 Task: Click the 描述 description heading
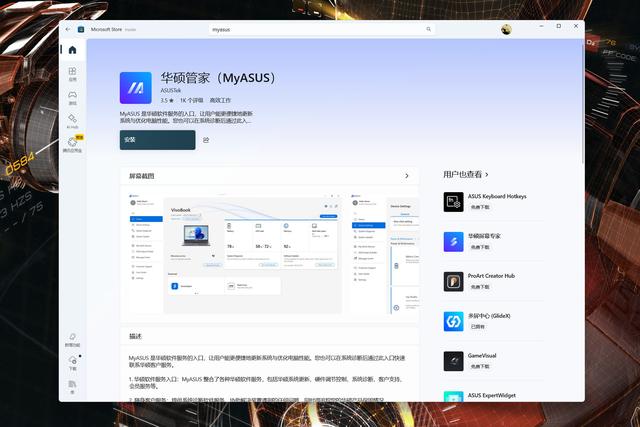[136, 336]
